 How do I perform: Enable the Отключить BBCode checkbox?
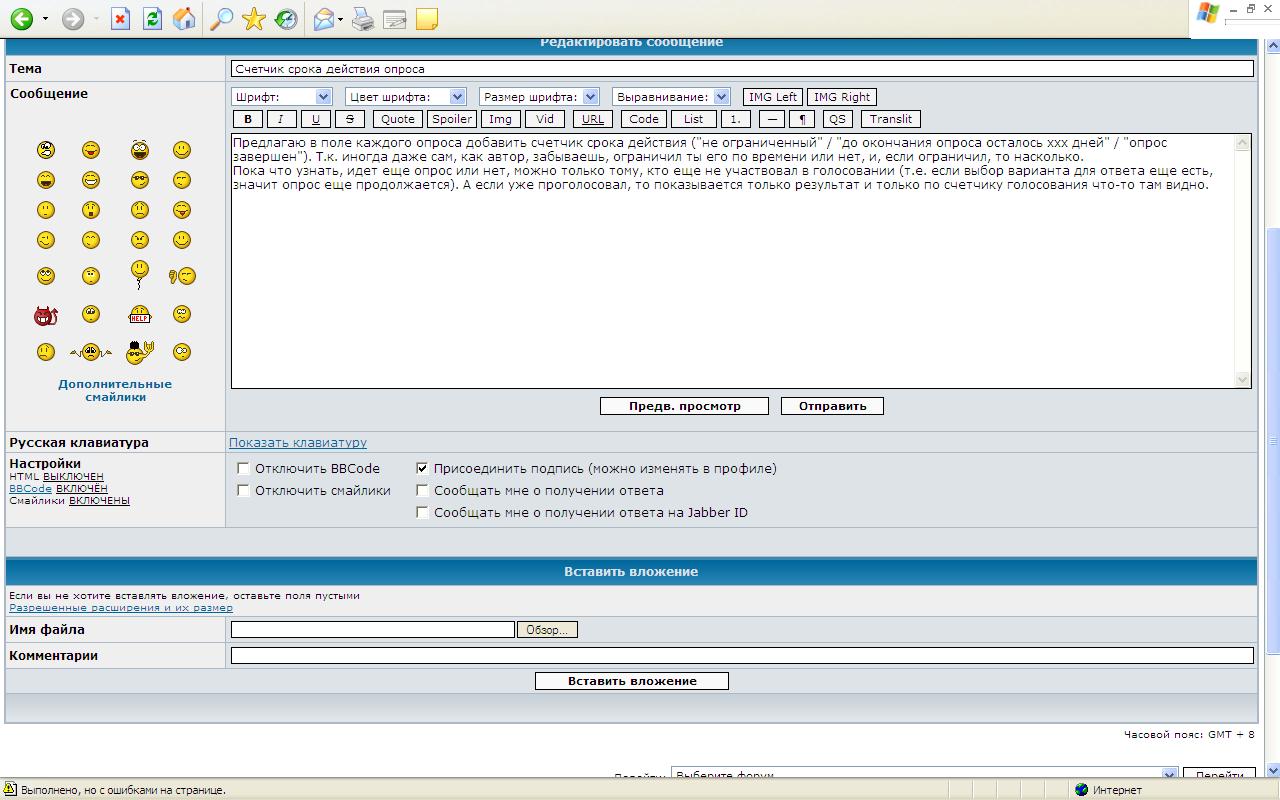(243, 468)
